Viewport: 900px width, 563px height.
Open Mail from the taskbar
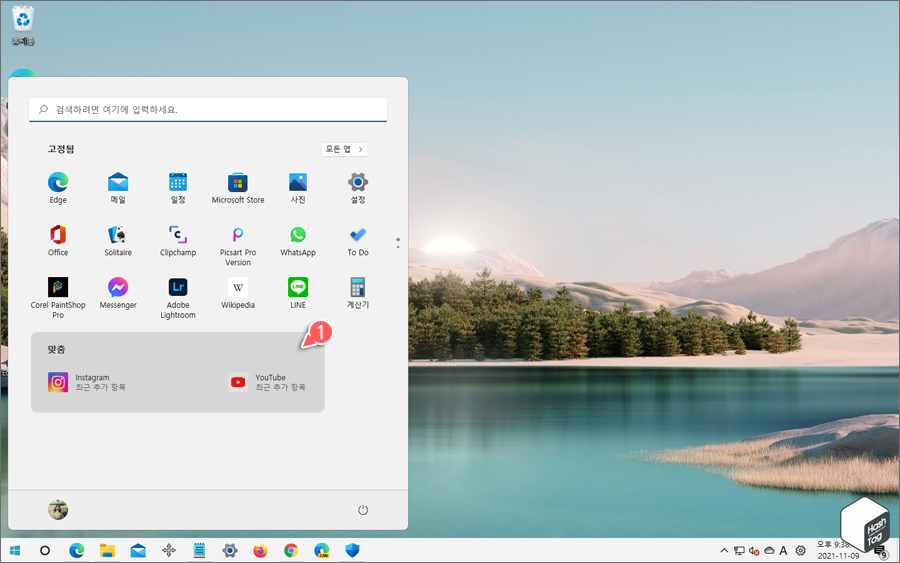[138, 551]
